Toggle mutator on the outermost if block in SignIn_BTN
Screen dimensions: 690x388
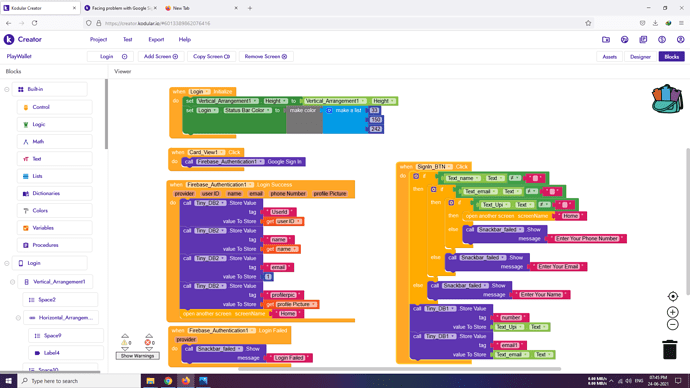coord(416,176)
